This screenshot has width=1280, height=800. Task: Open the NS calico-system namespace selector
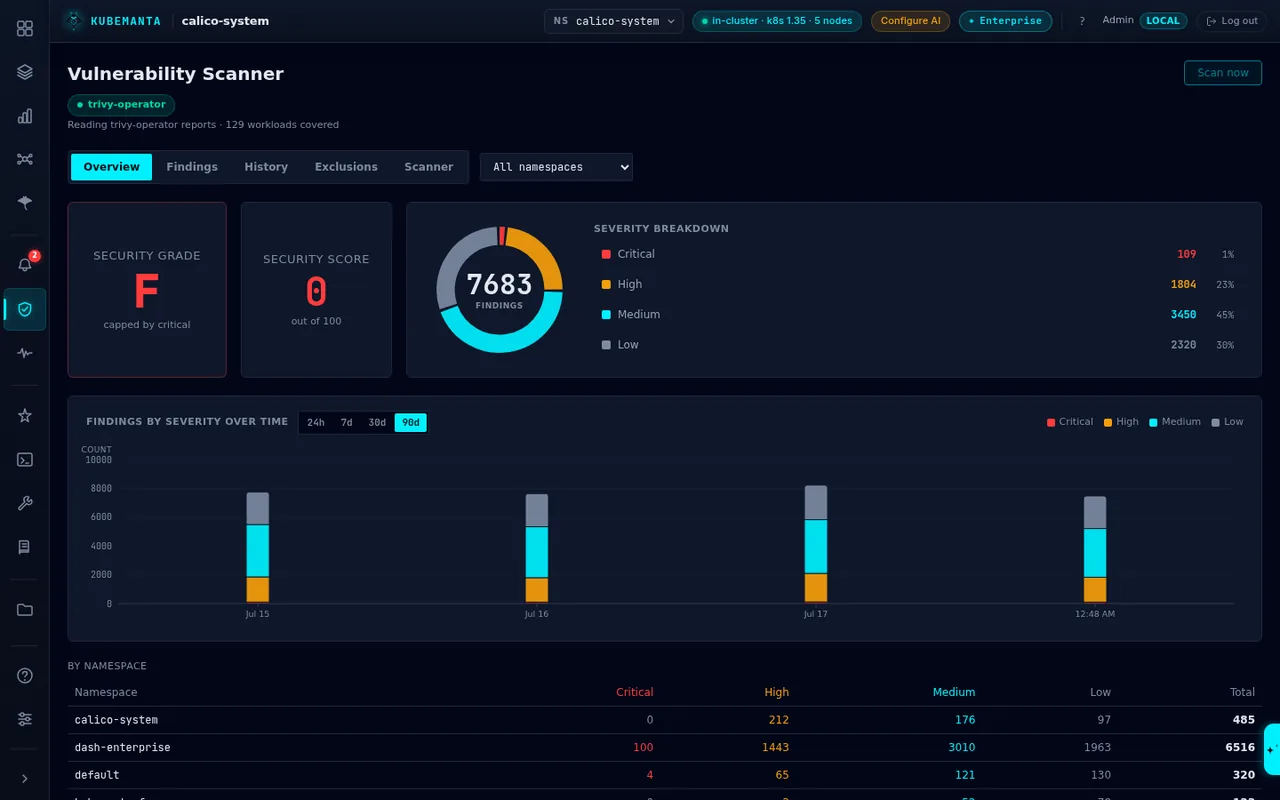point(613,21)
